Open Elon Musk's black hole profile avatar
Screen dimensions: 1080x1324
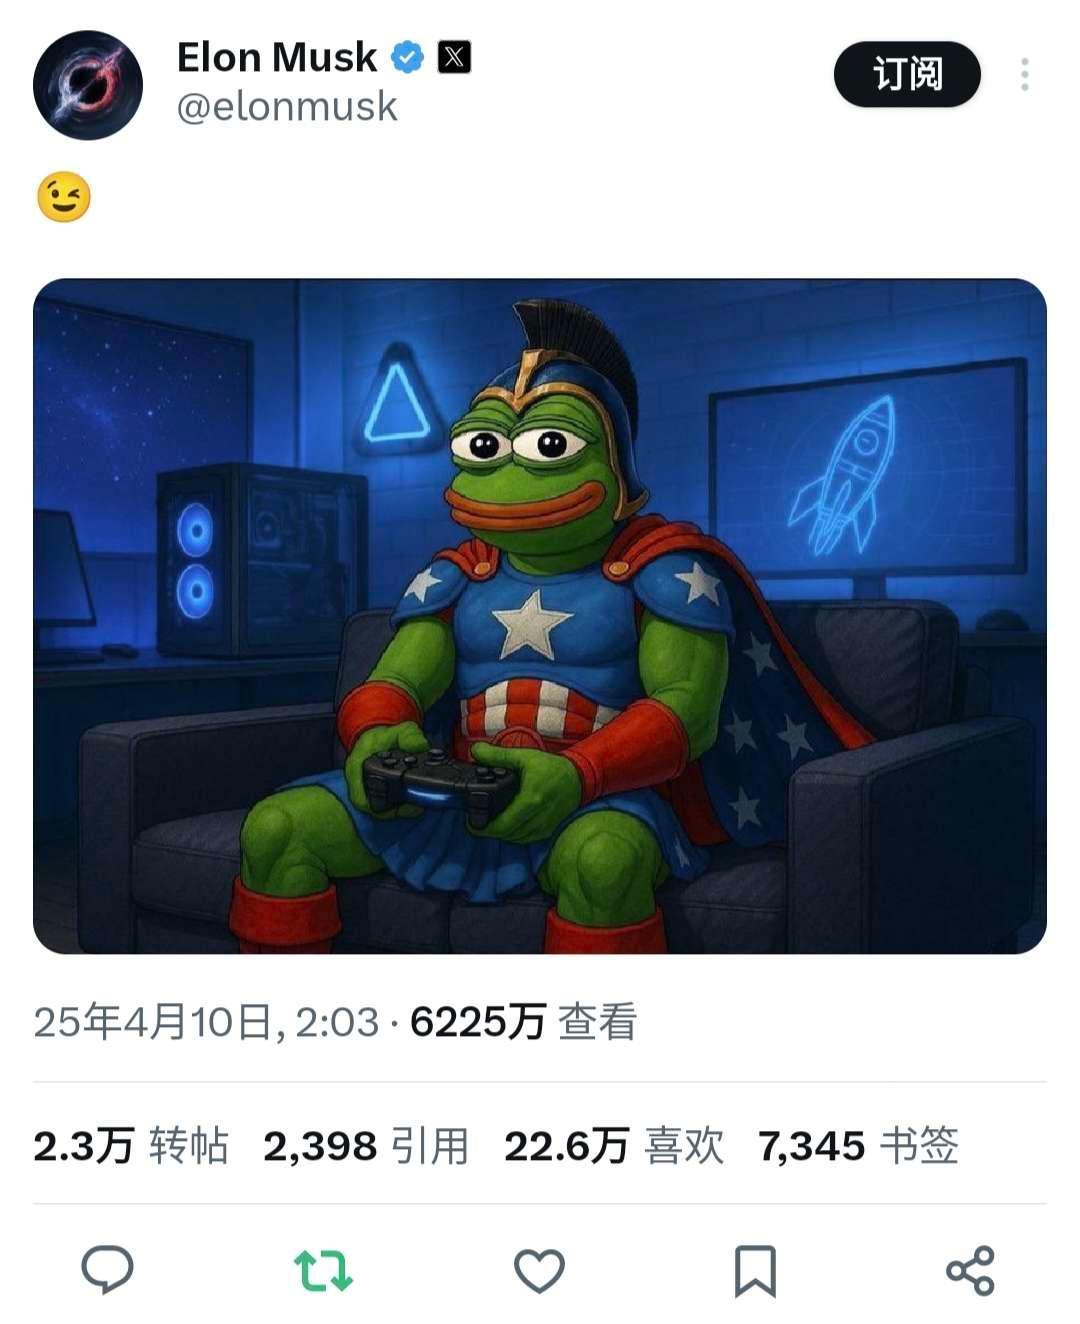(x=88, y=85)
